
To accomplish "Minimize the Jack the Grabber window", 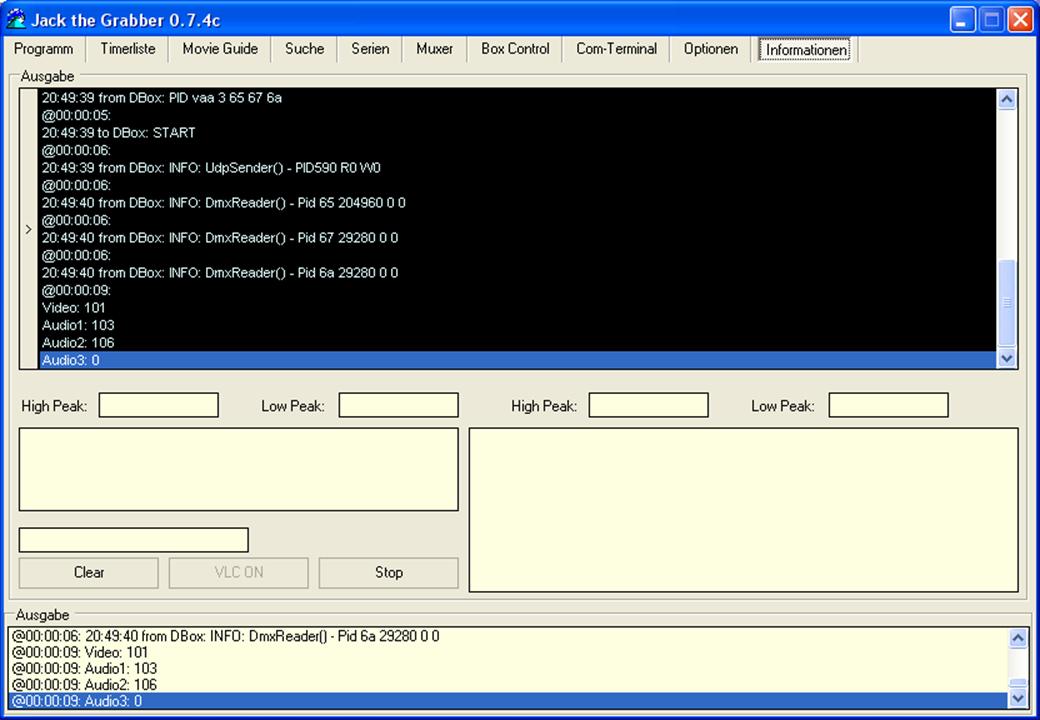I will 962,20.
